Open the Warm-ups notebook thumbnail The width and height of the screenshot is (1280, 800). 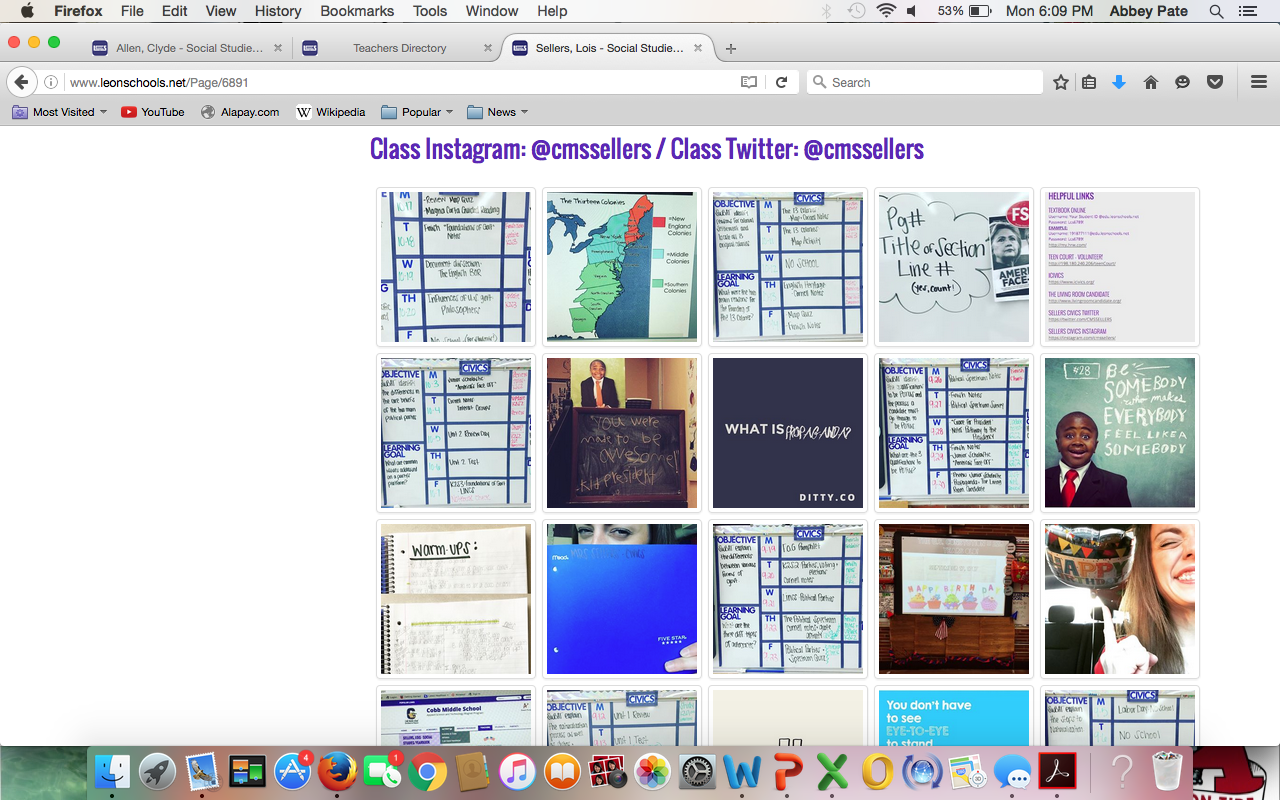pyautogui.click(x=456, y=599)
